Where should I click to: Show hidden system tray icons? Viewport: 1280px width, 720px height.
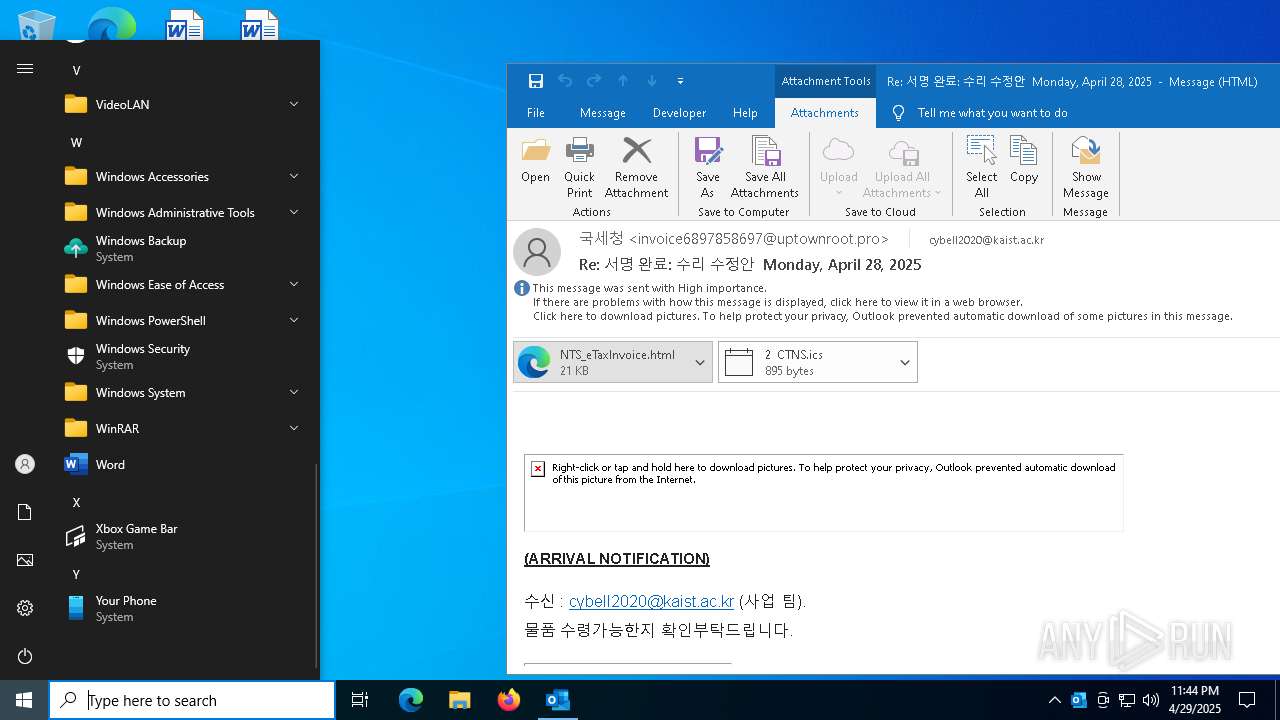pos(1054,700)
